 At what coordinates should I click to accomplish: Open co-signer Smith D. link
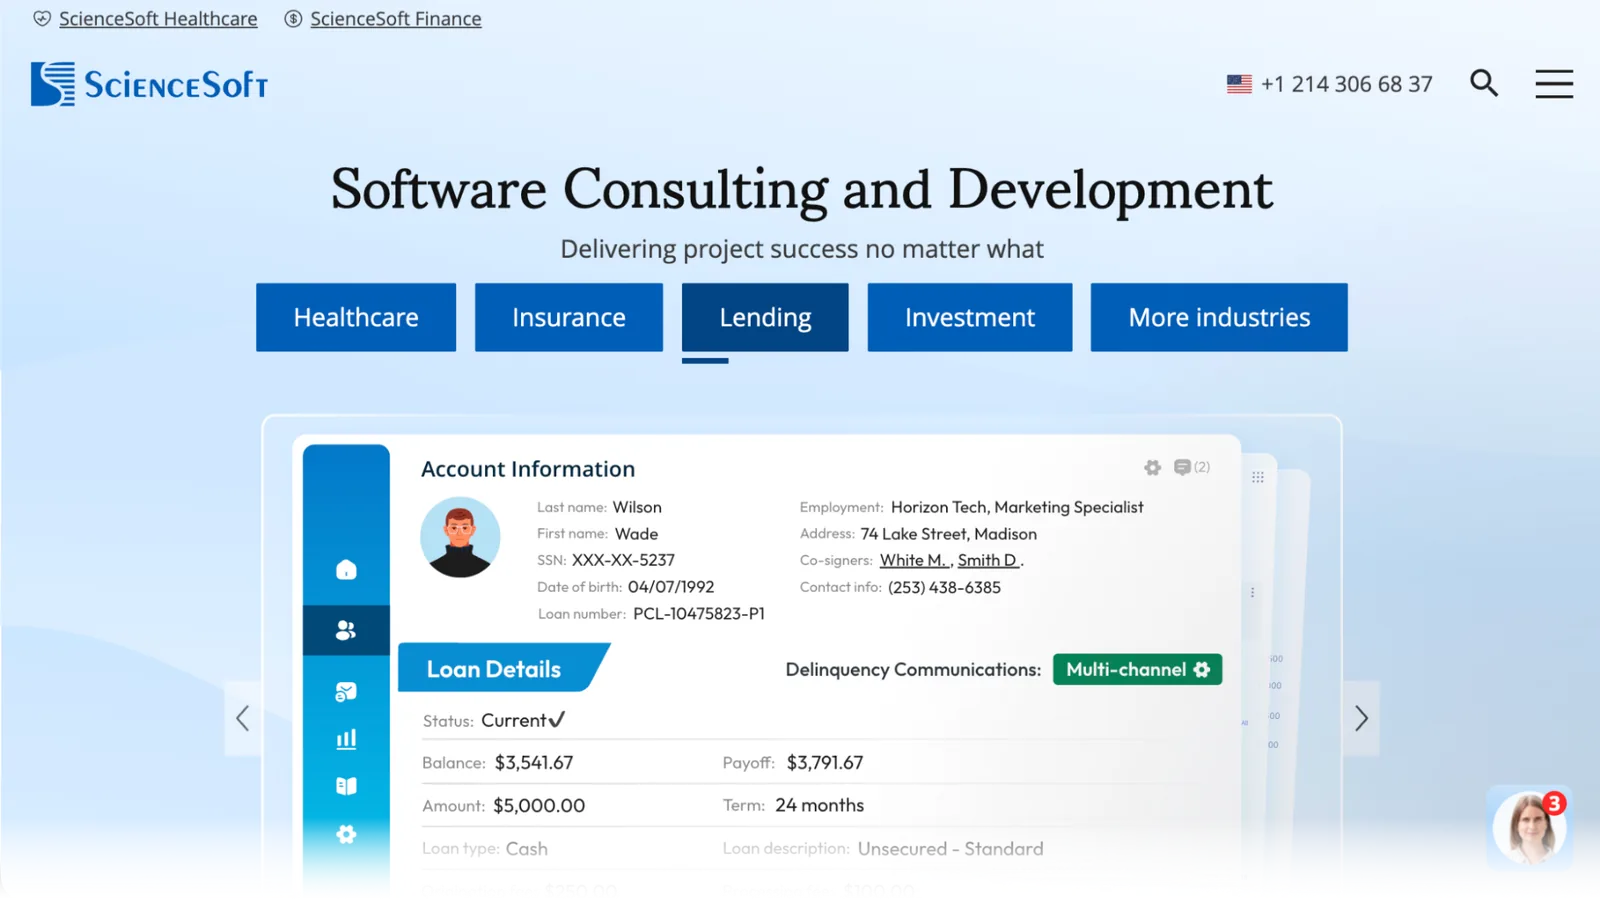click(988, 560)
